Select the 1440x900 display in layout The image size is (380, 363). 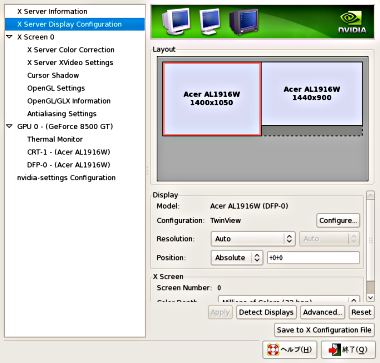(312, 94)
